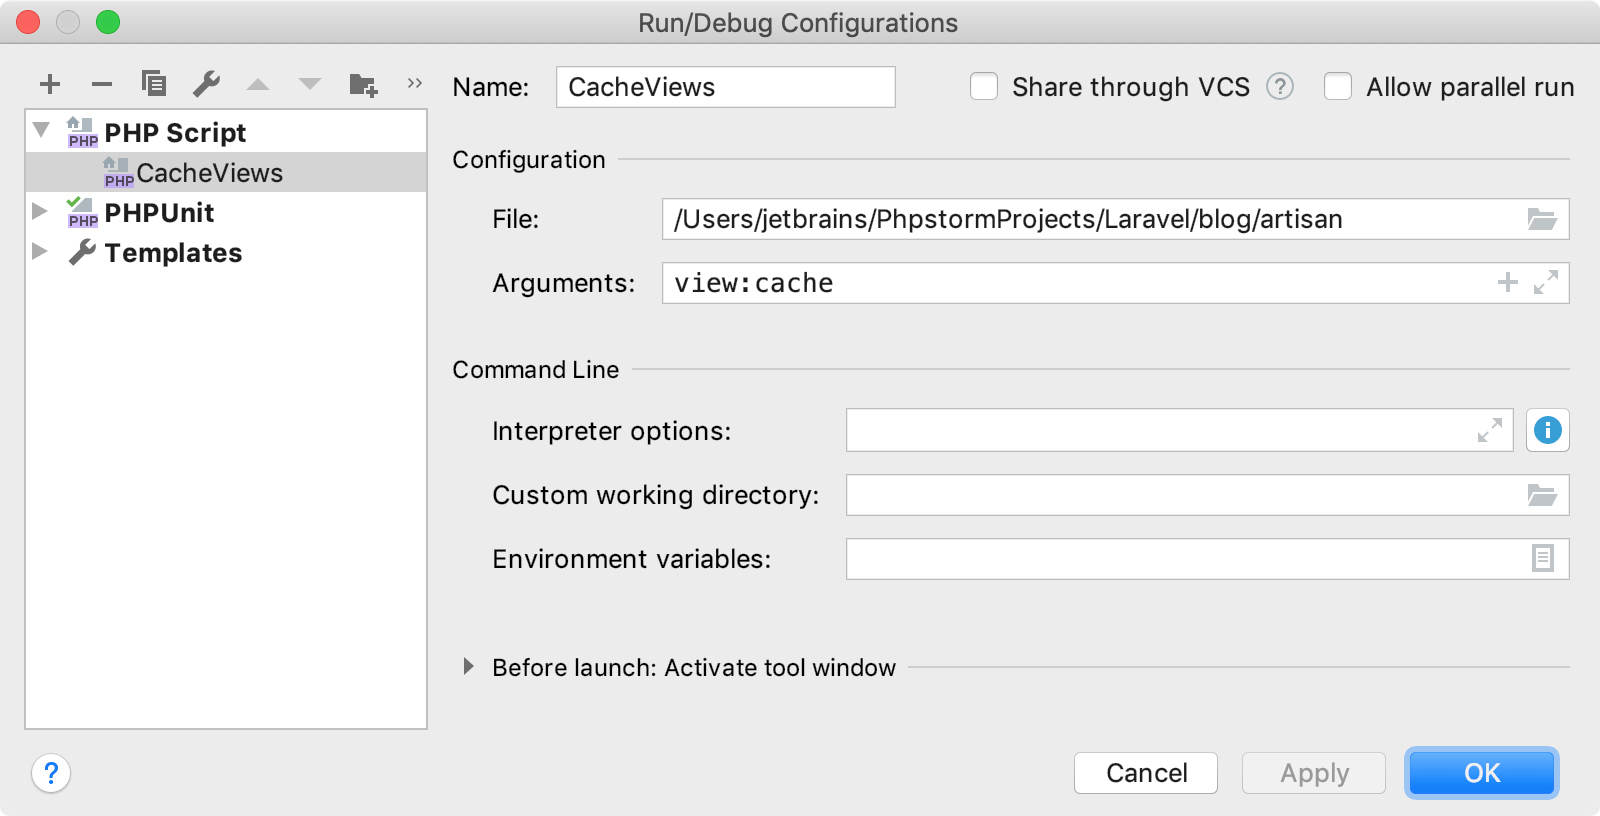
Task: Close the dialog with red window button
Action: (x=28, y=22)
